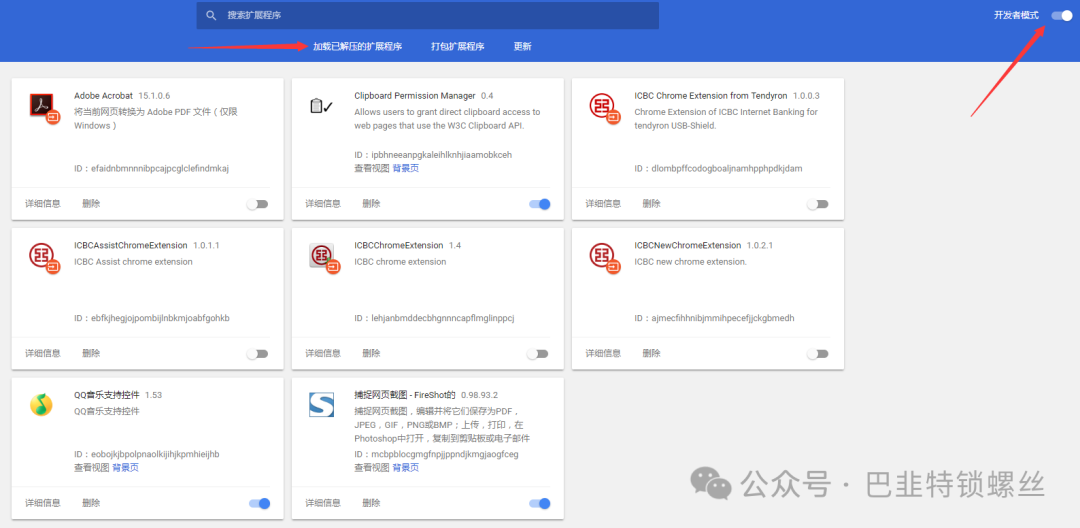This screenshot has width=1080, height=528.
Task: Click 'ICBC Assist chrome extension' description
Action: (x=133, y=262)
